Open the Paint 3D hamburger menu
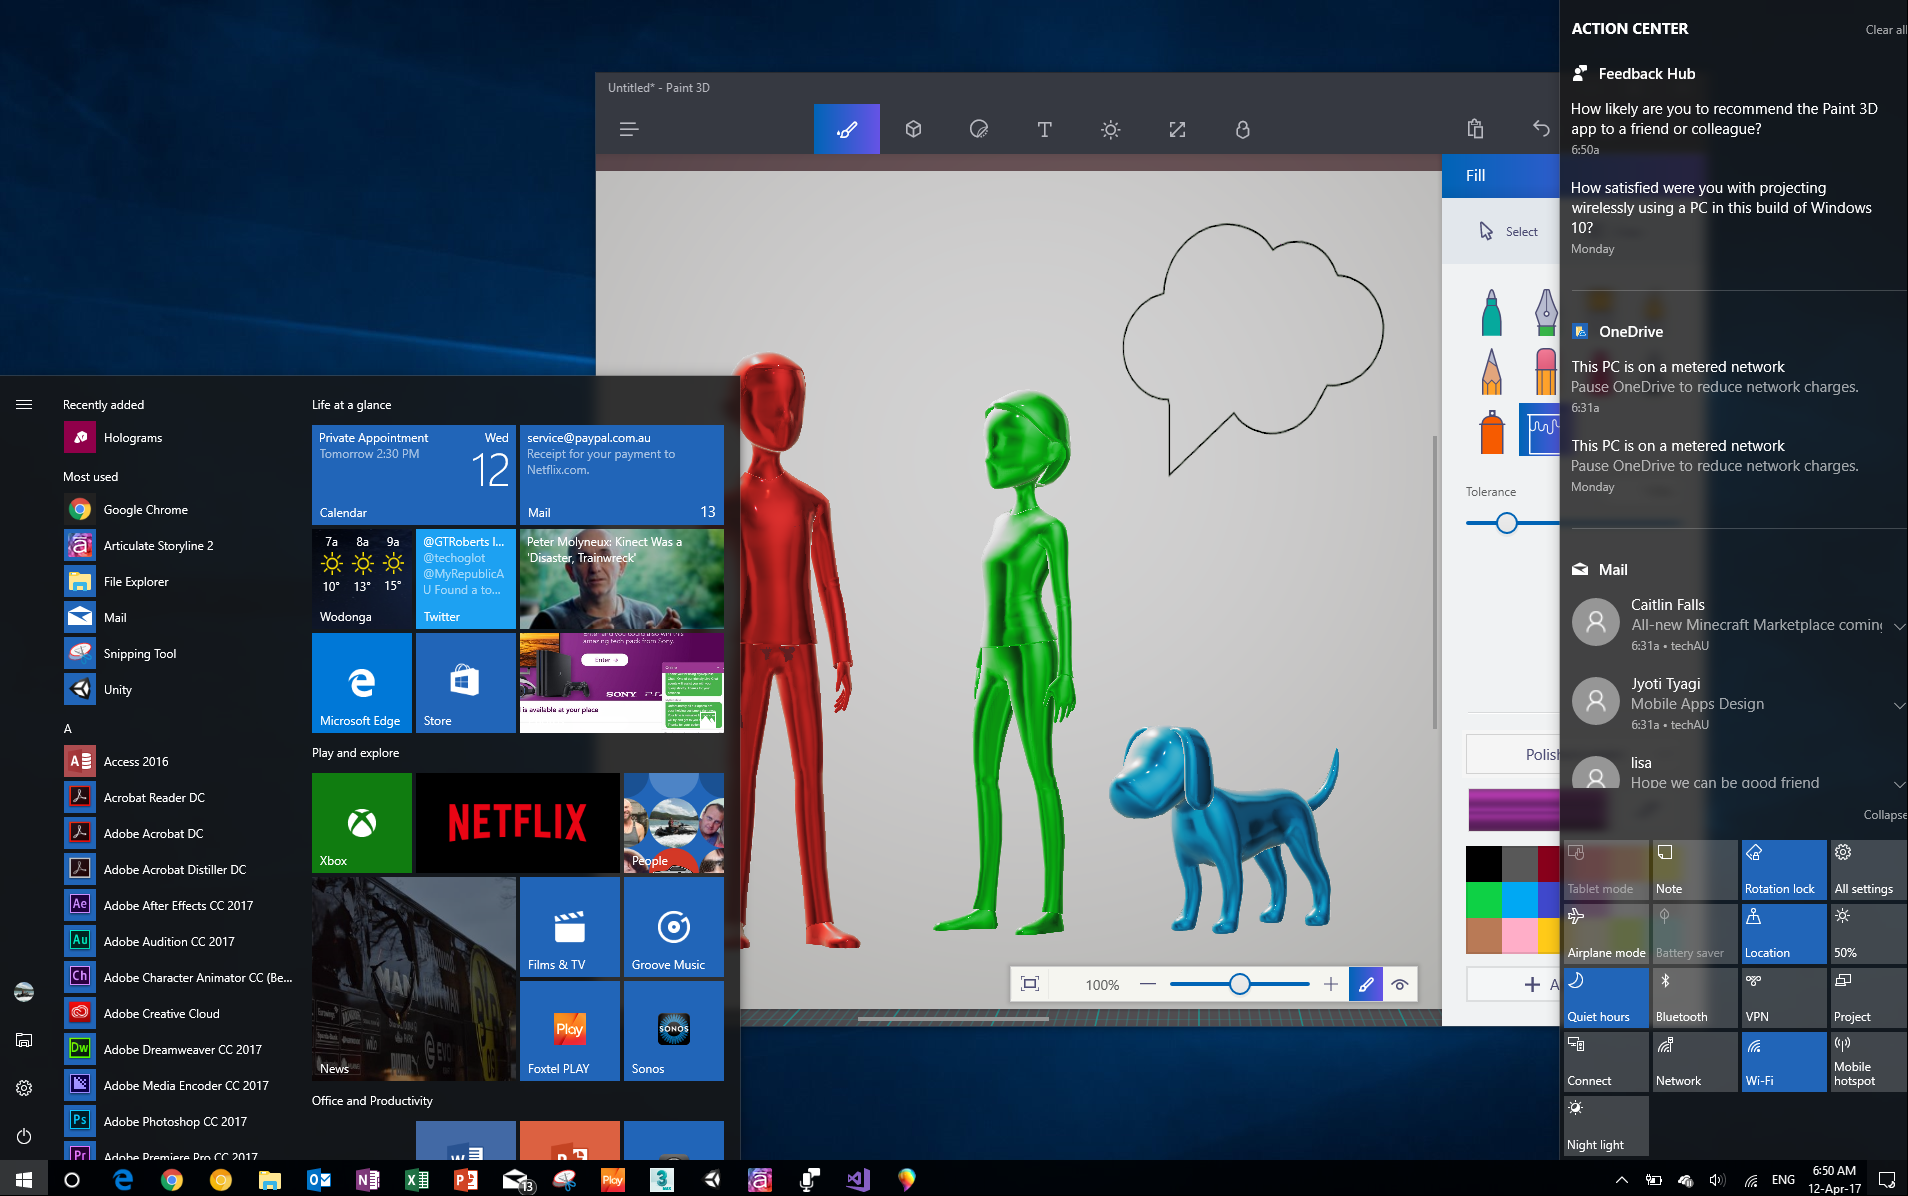 (629, 129)
